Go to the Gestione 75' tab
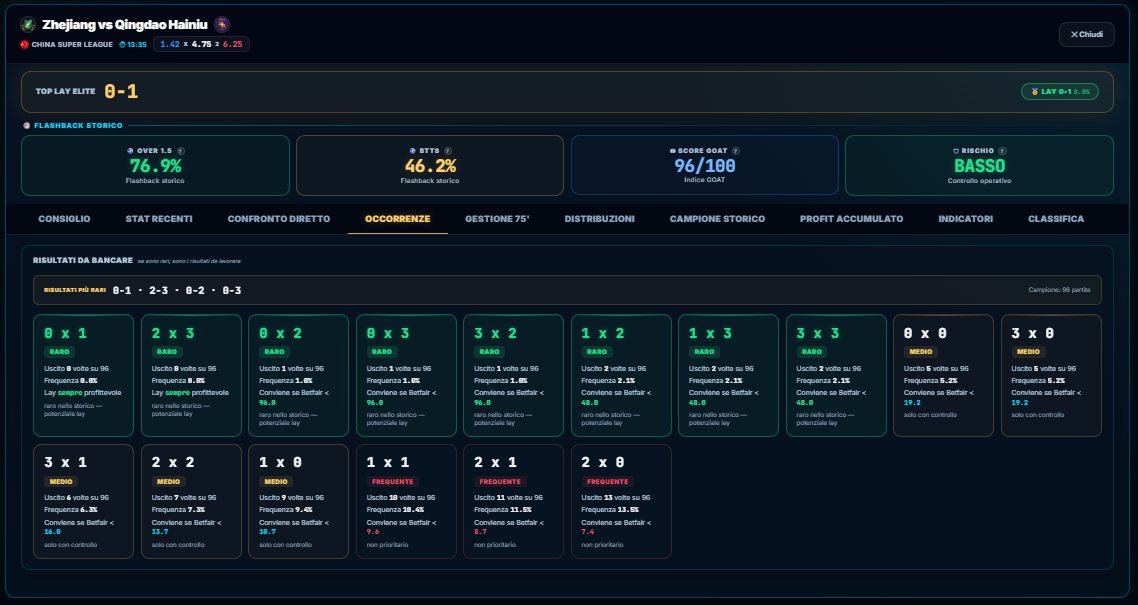The height and width of the screenshot is (605, 1138). (x=497, y=218)
